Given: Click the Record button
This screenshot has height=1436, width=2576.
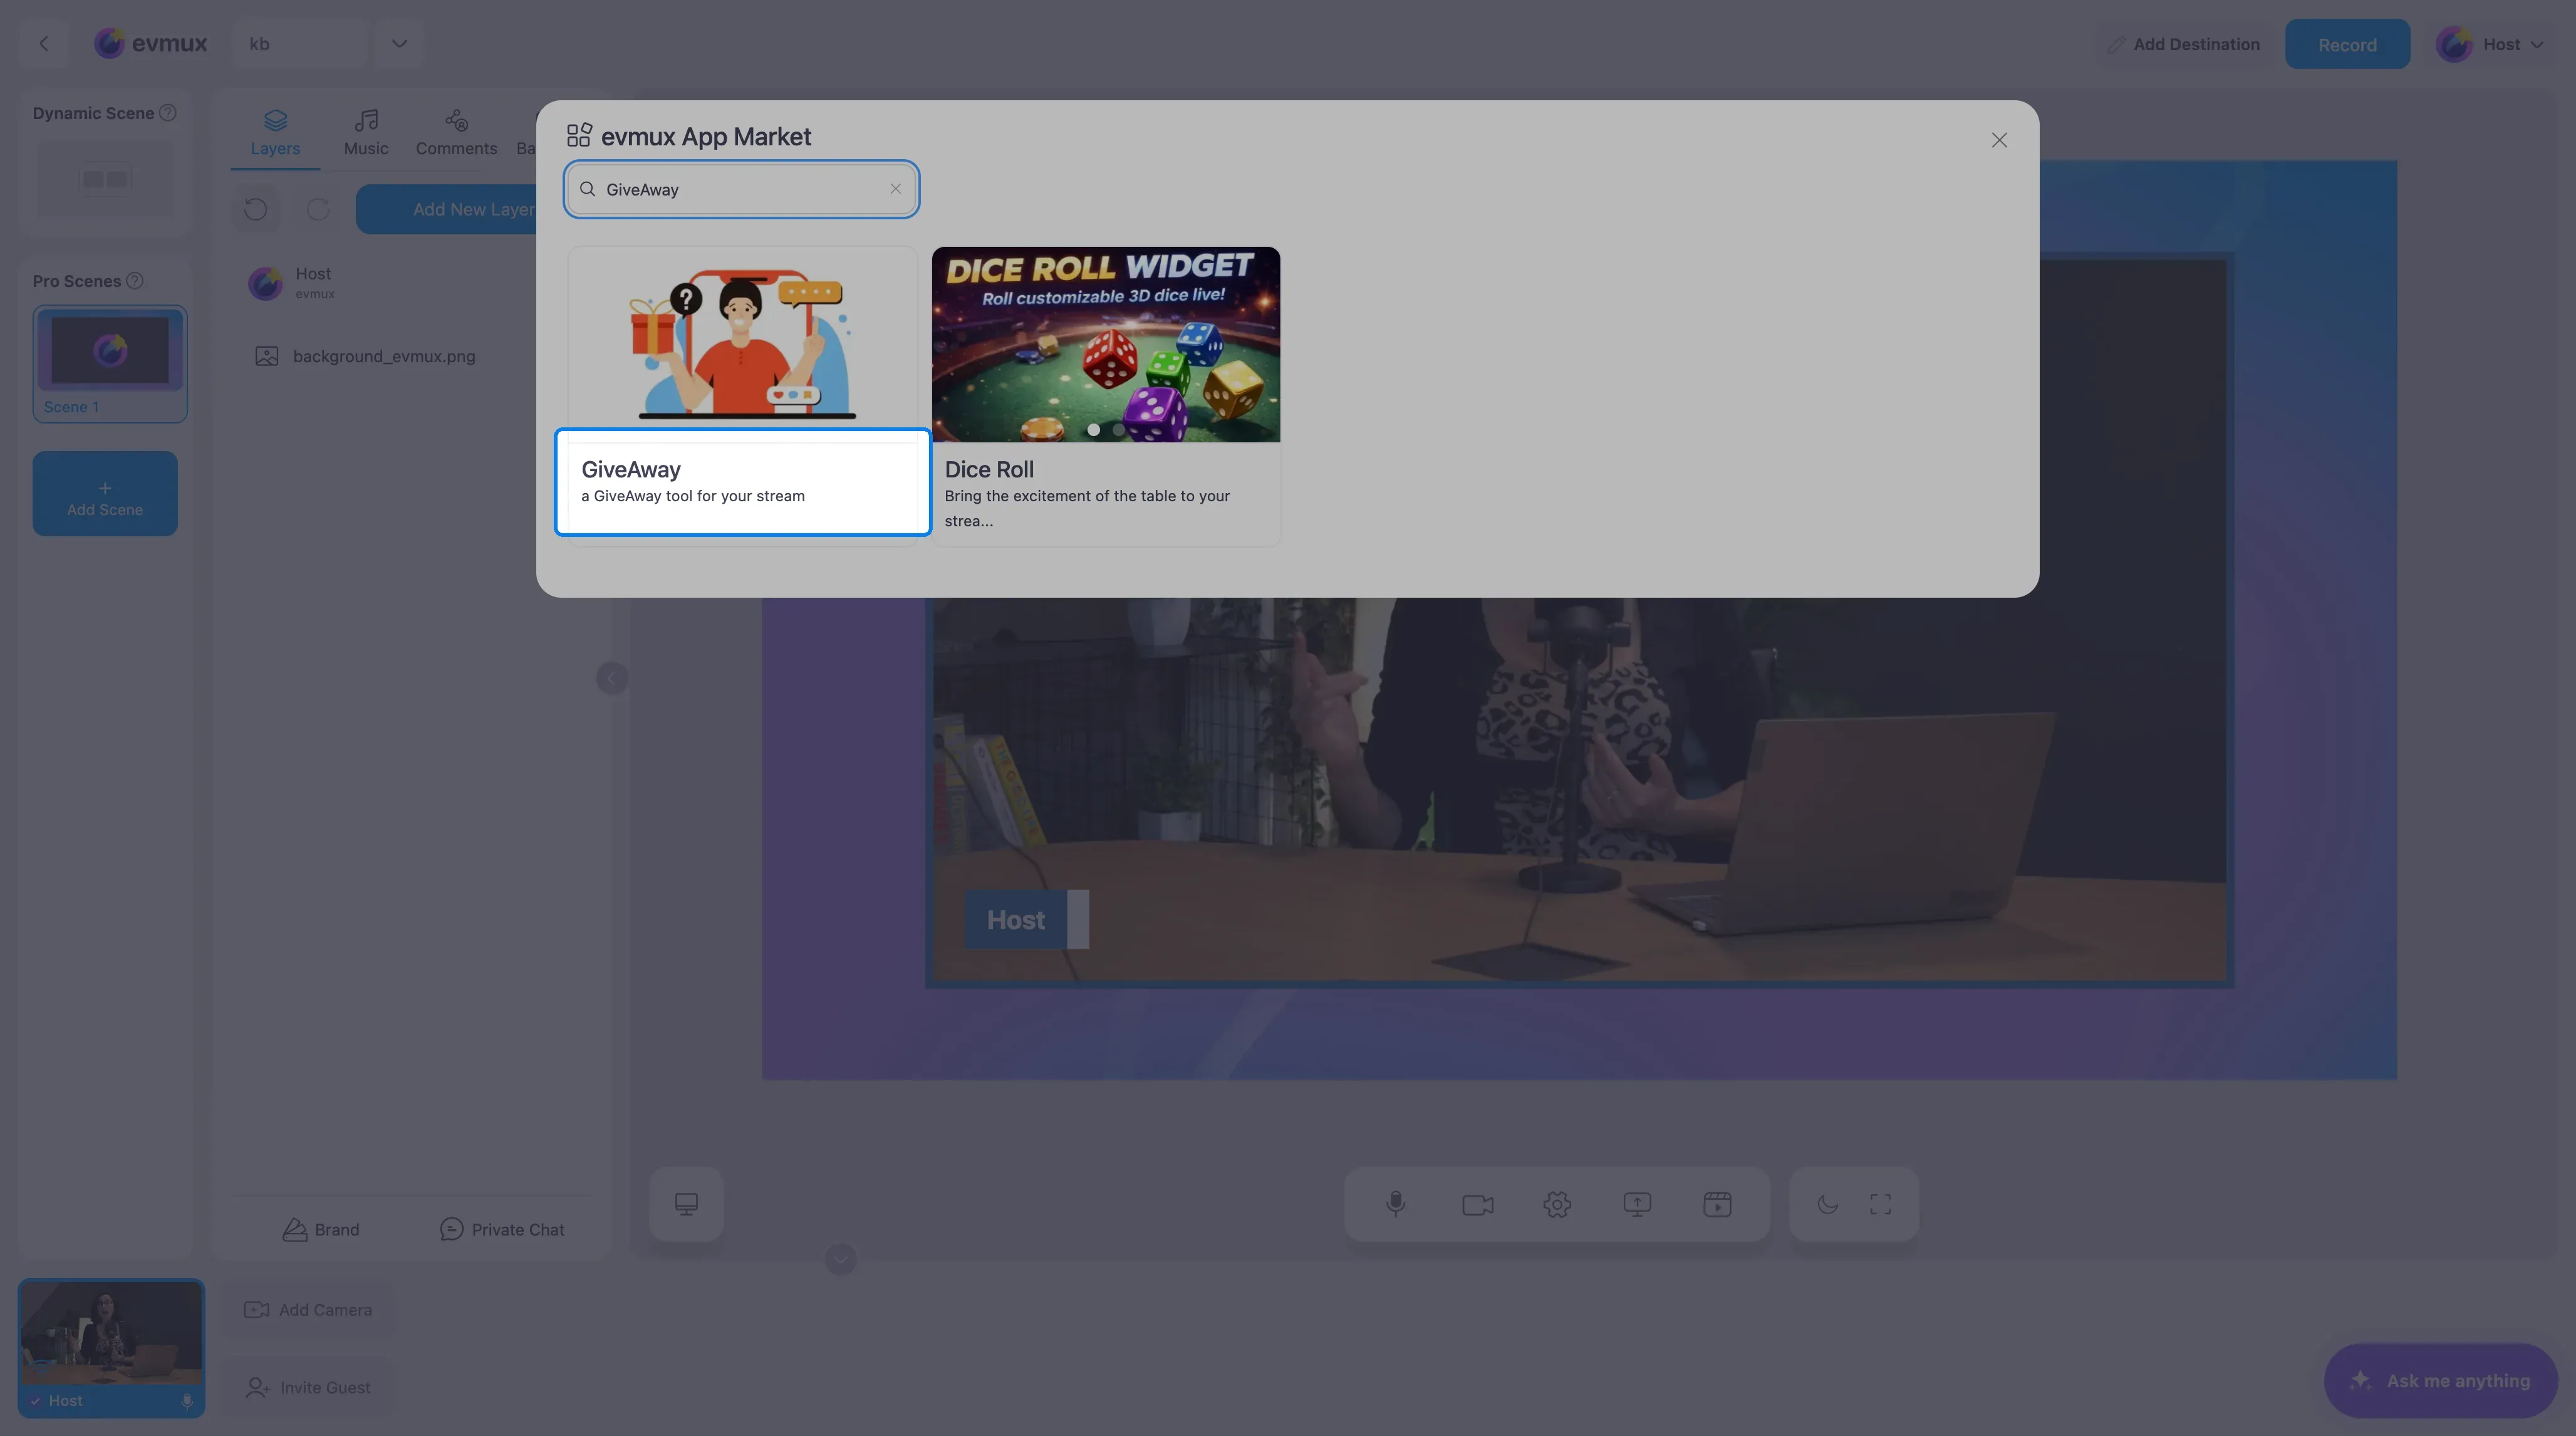Looking at the screenshot, I should 2347,44.
